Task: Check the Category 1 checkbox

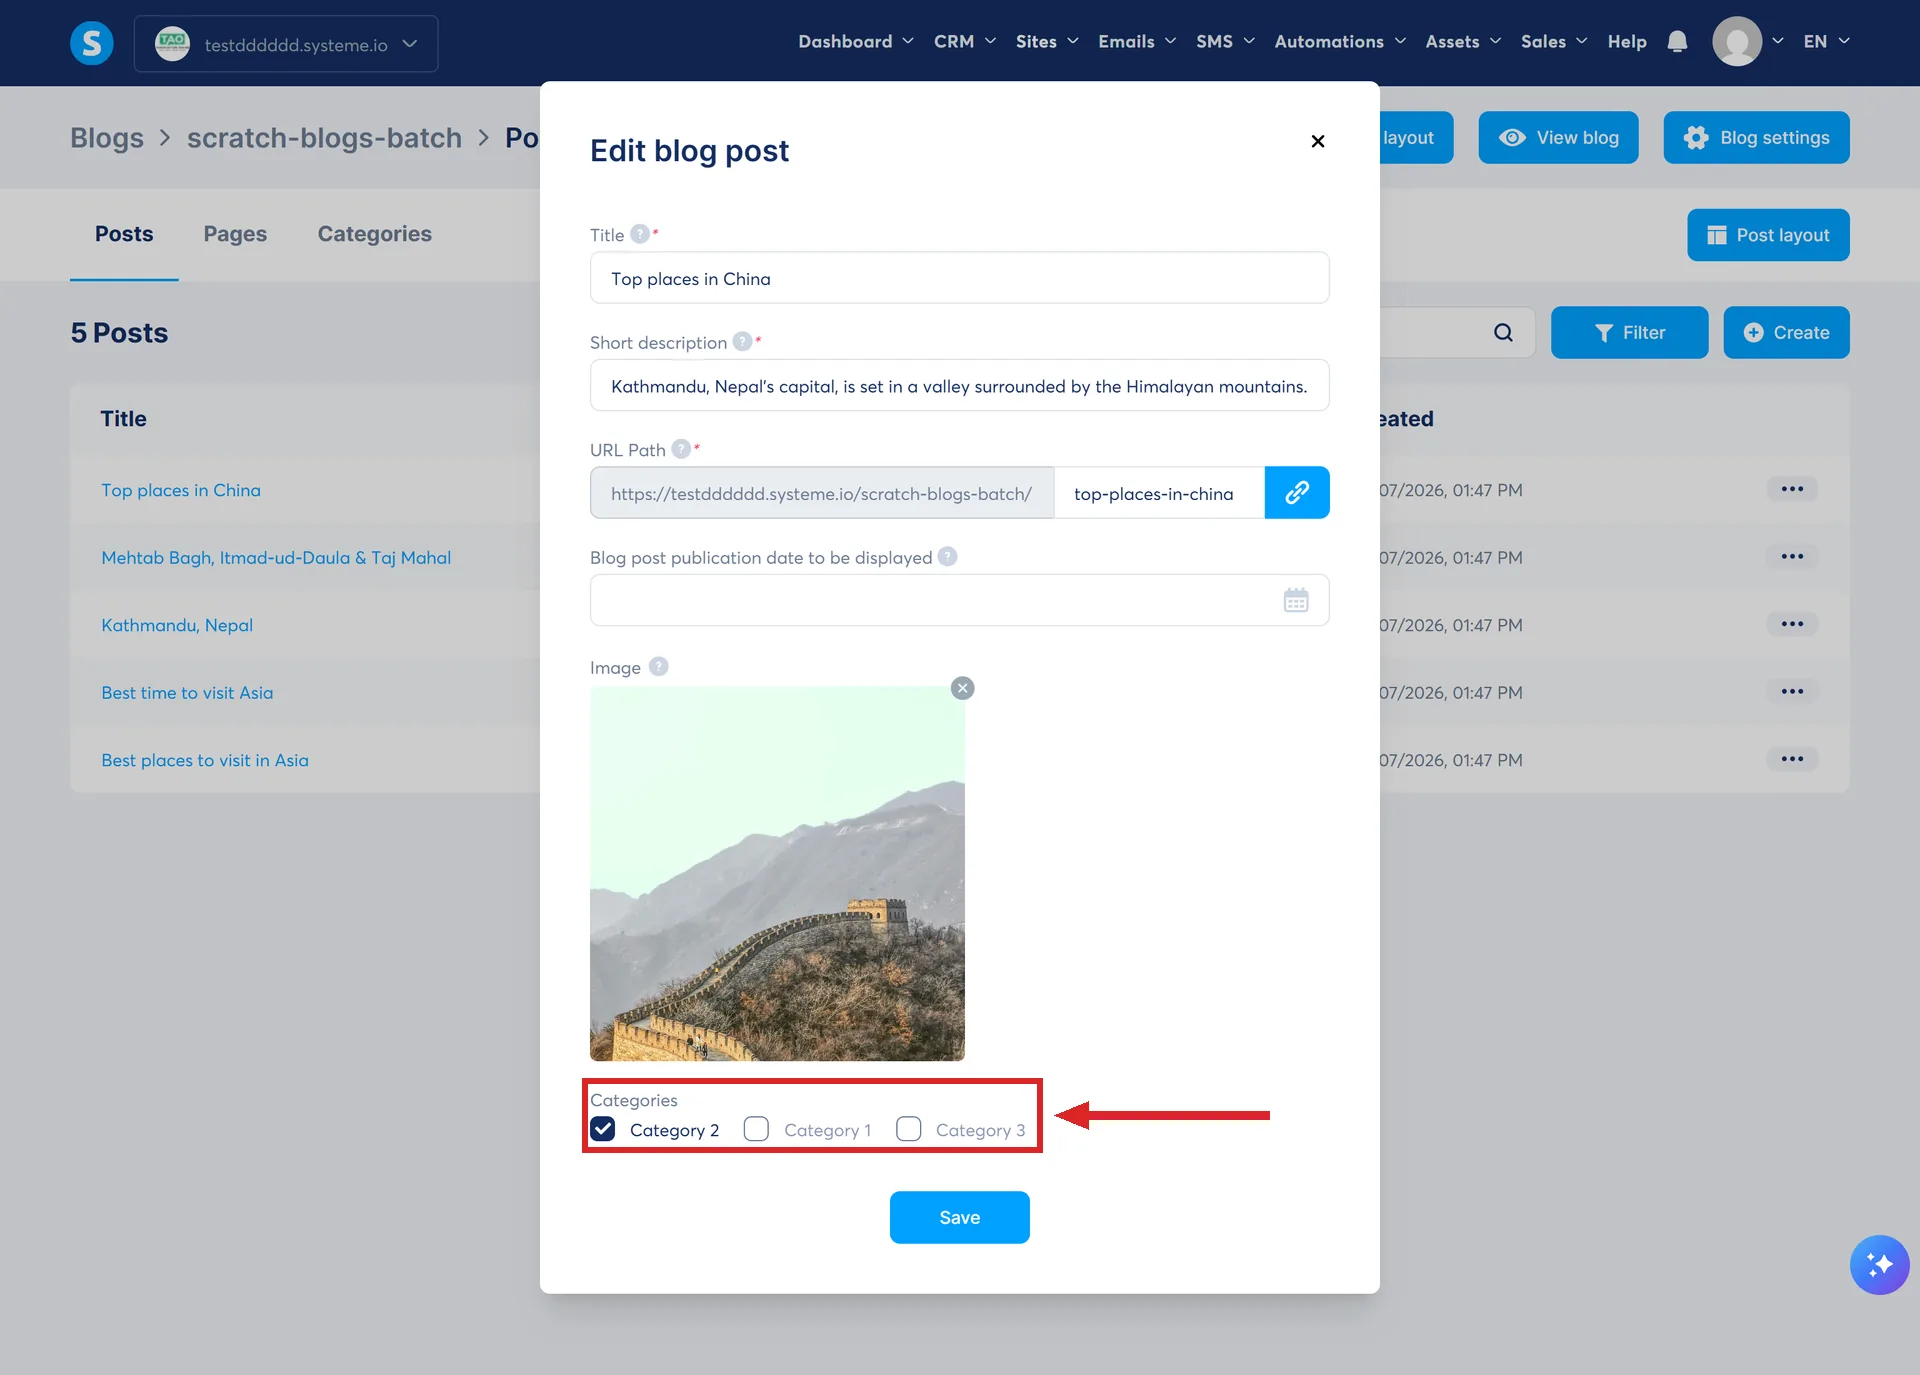Action: click(x=756, y=1129)
